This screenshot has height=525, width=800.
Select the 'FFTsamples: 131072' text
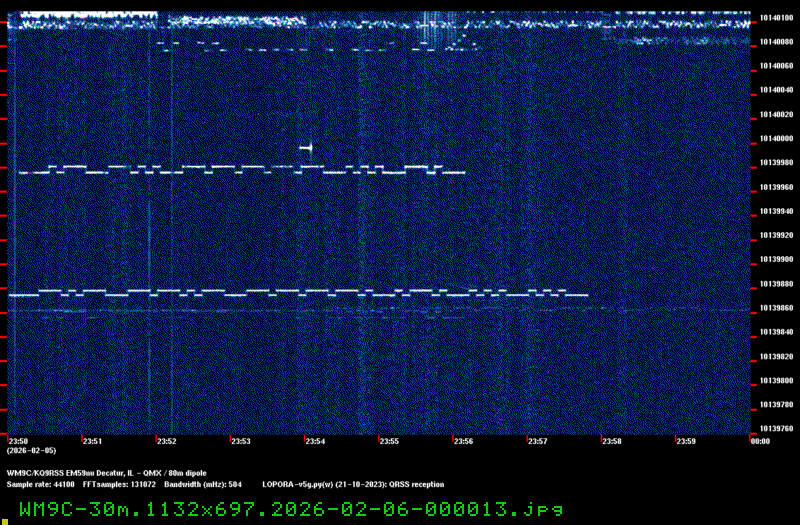click(119, 484)
